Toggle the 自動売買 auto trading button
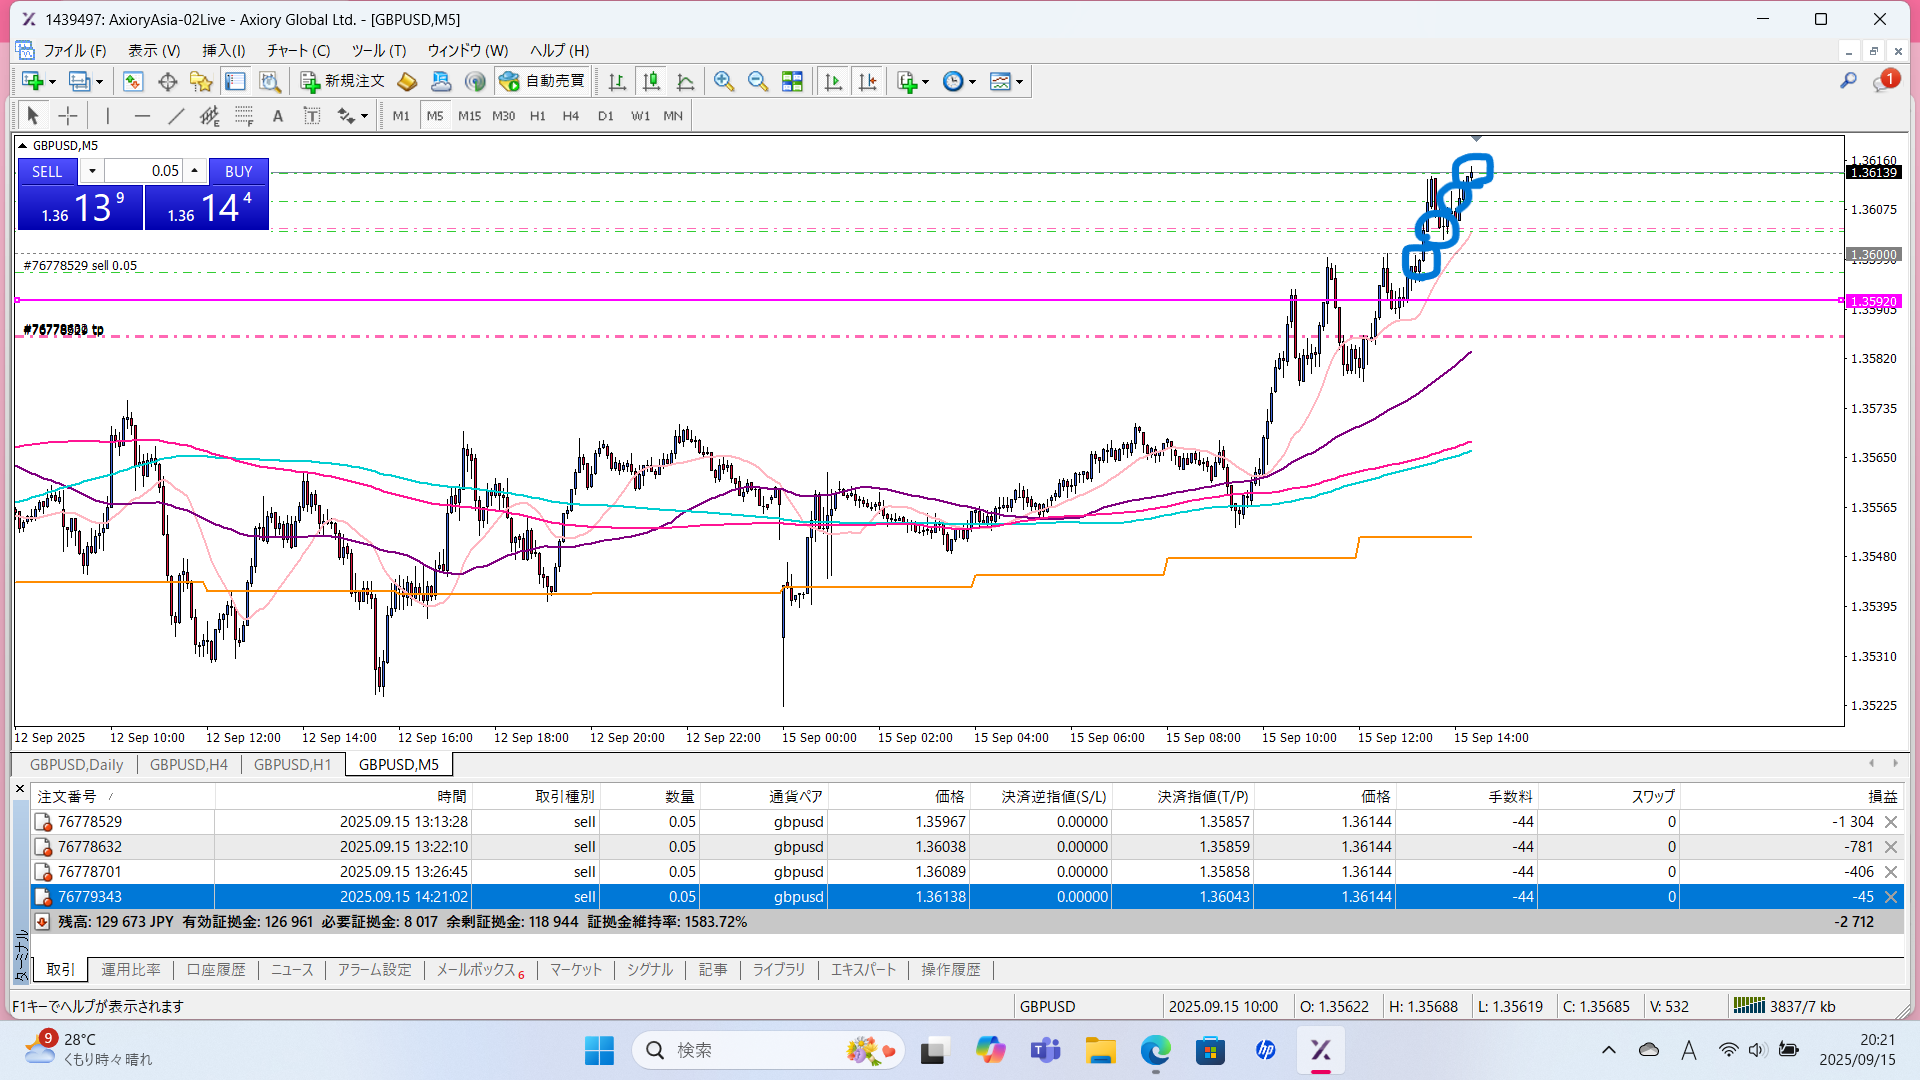1920x1080 pixels. [543, 82]
